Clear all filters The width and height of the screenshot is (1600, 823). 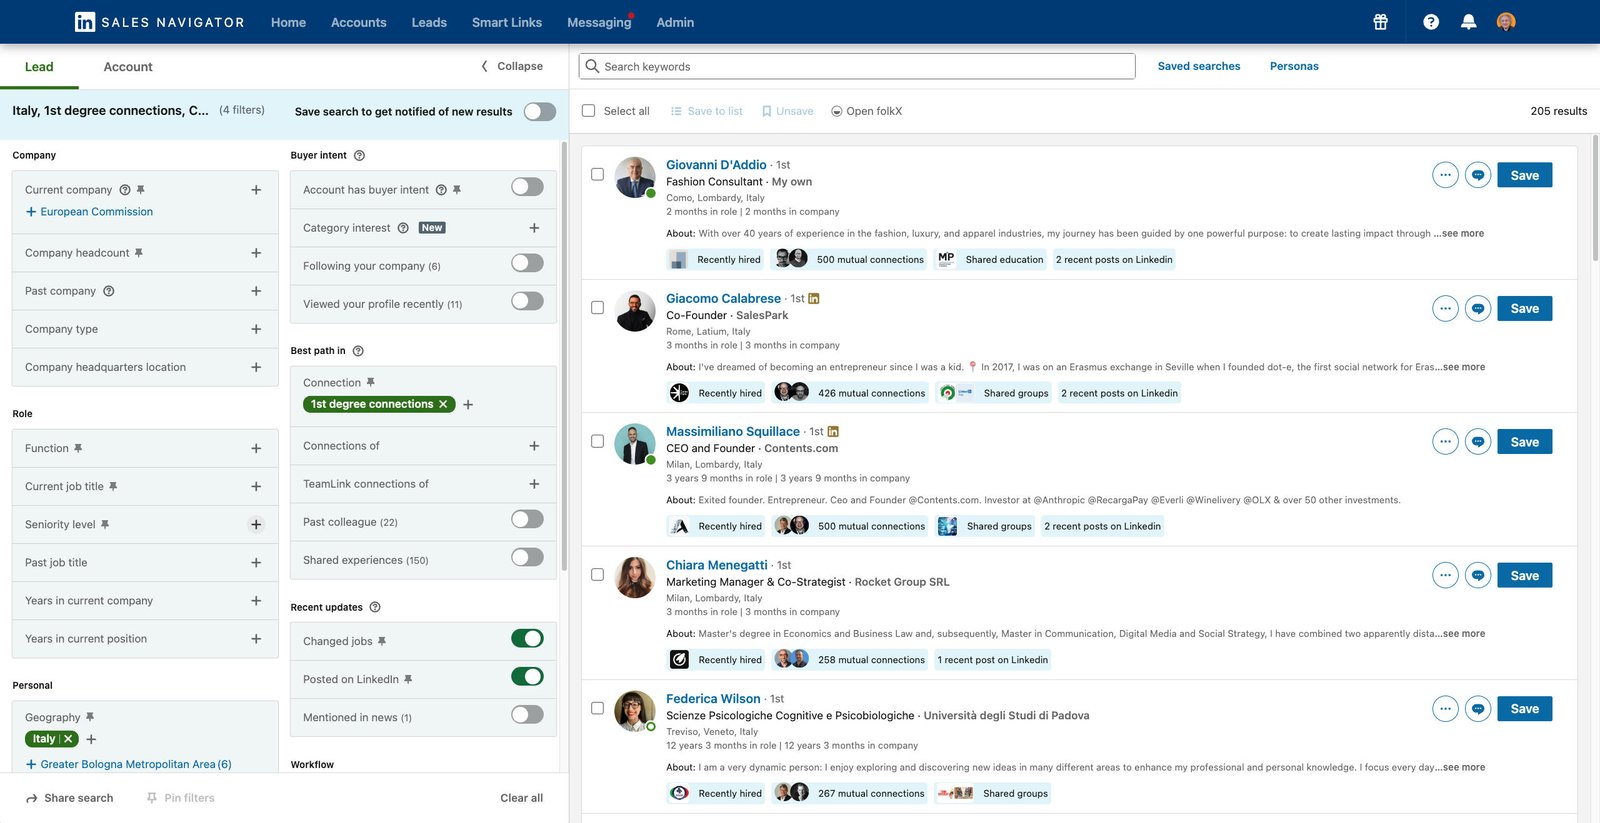521,798
